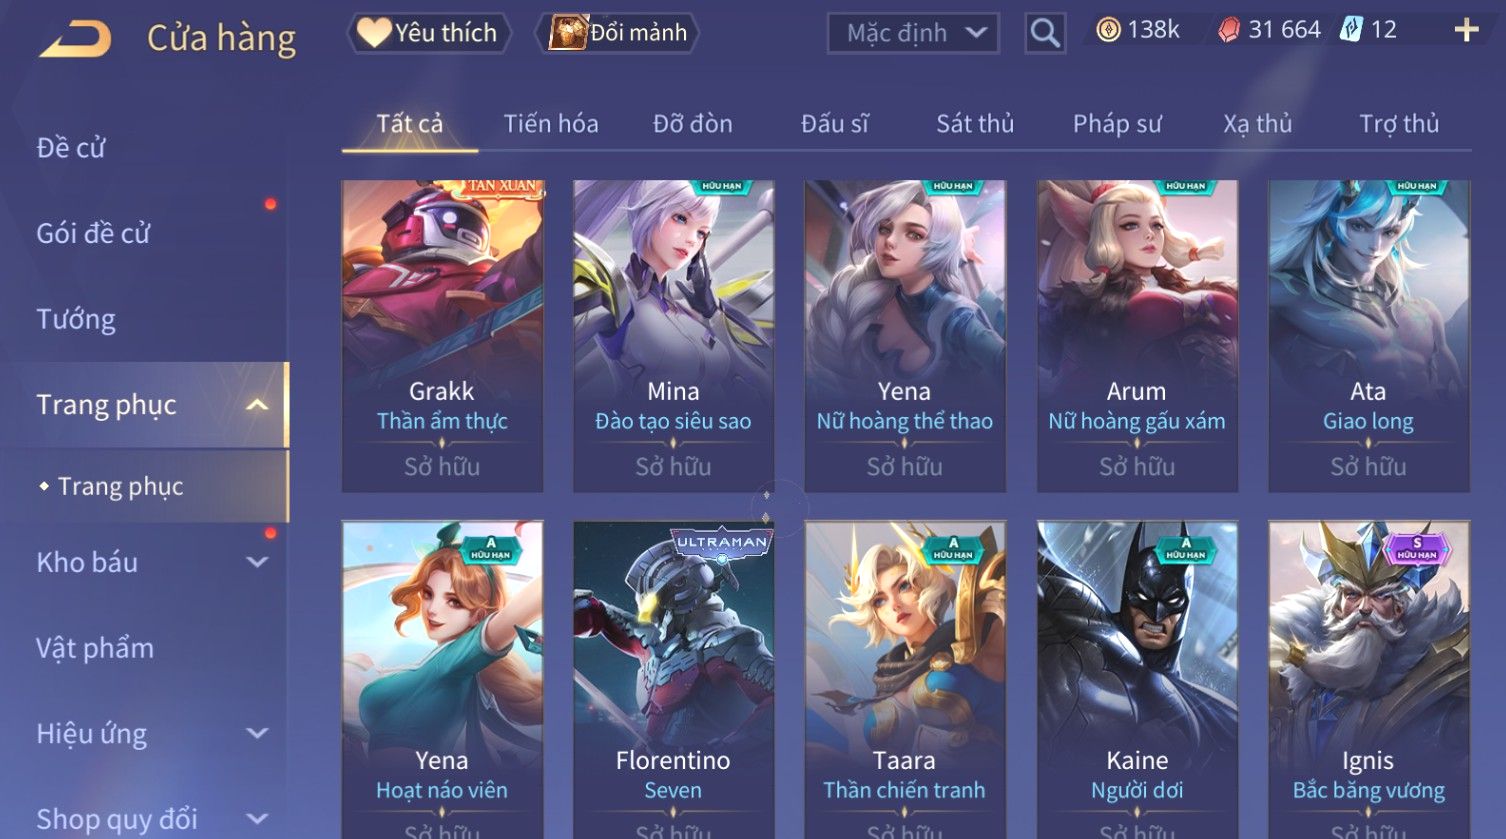This screenshot has height=839, width=1506.
Task: Open the search magnifier icon
Action: tap(1045, 33)
